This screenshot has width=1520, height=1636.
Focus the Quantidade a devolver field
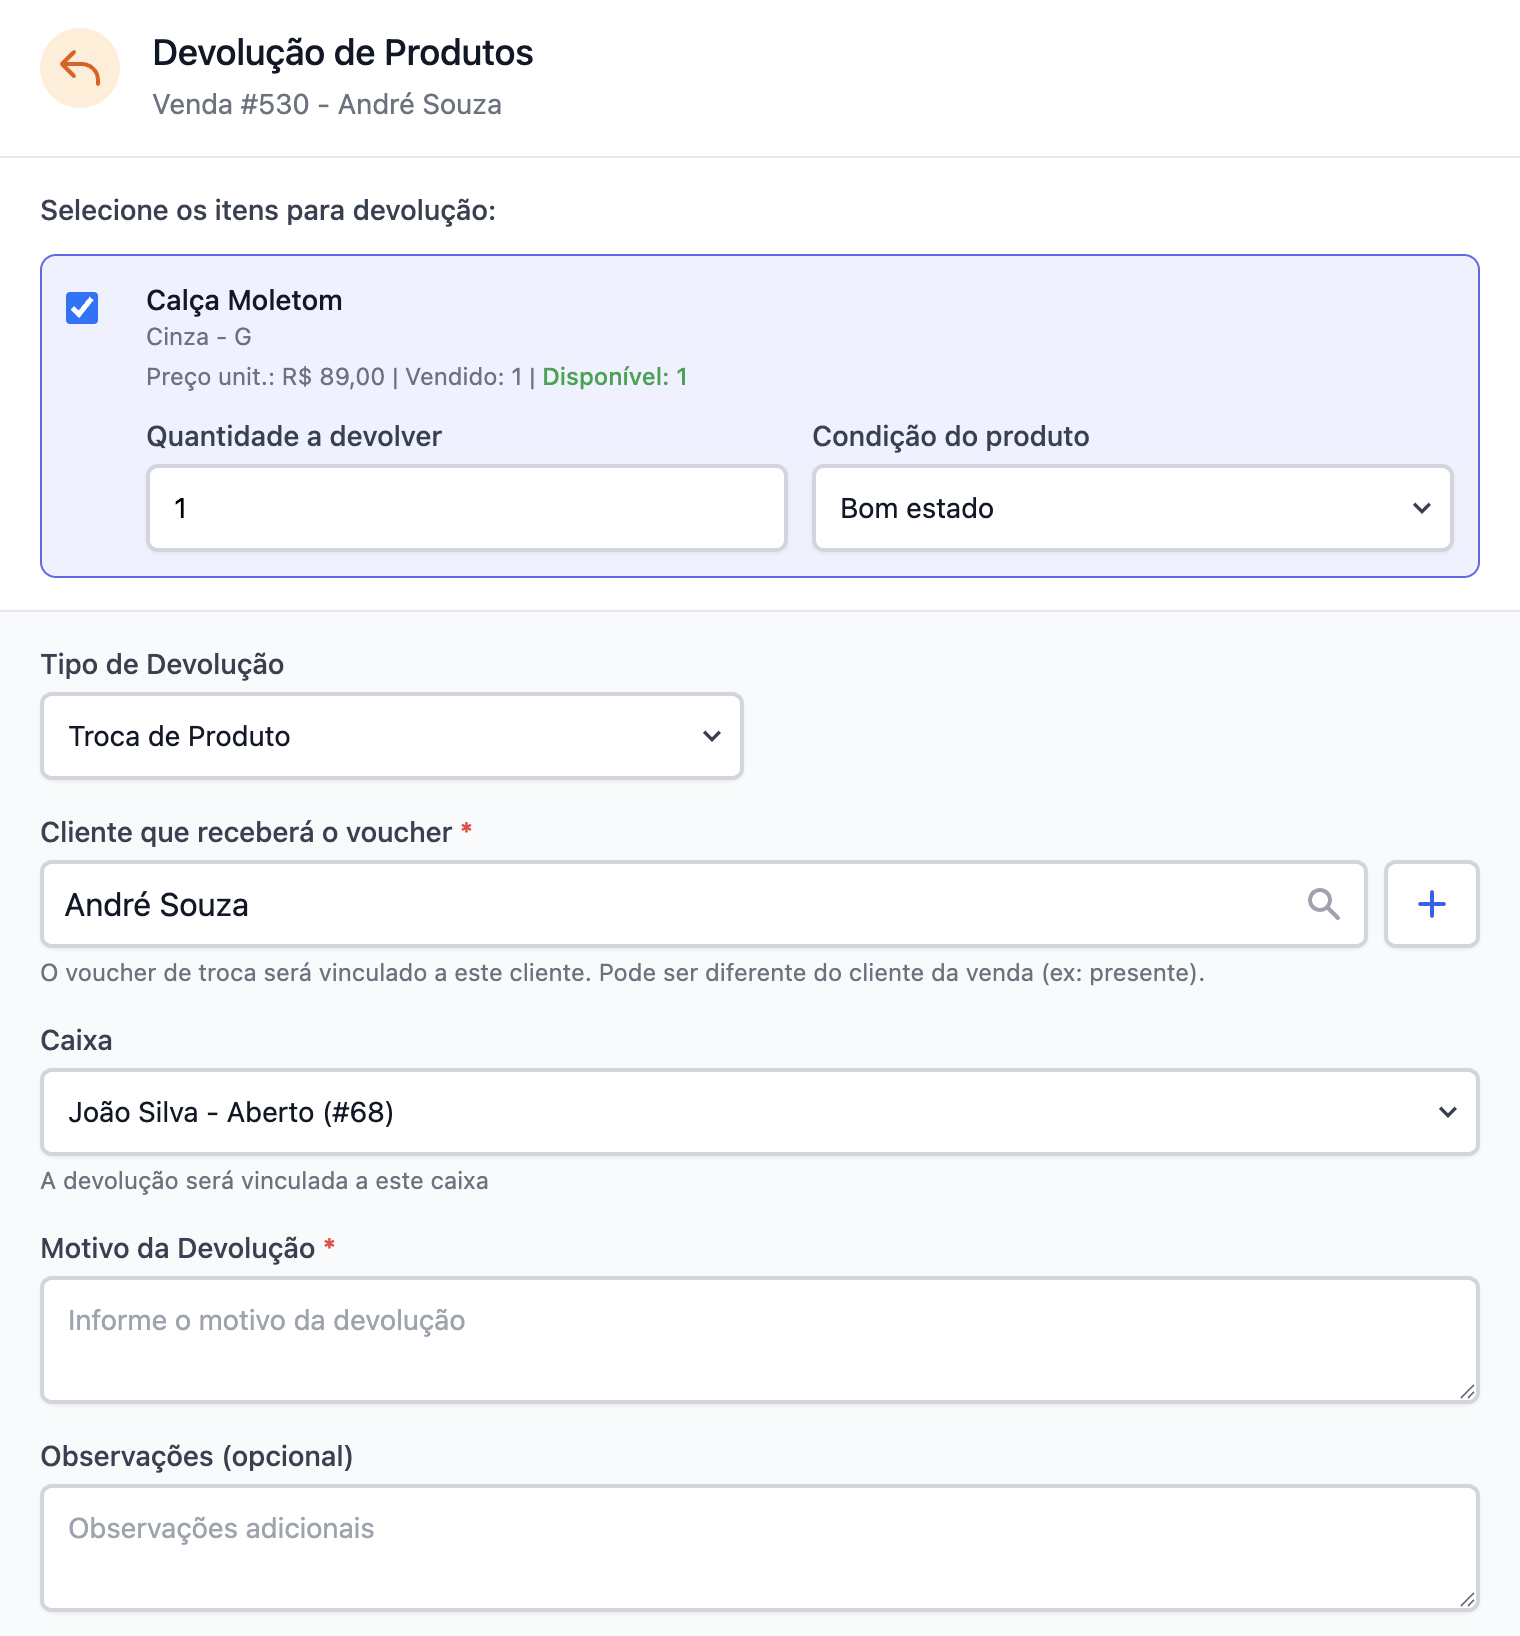click(466, 508)
